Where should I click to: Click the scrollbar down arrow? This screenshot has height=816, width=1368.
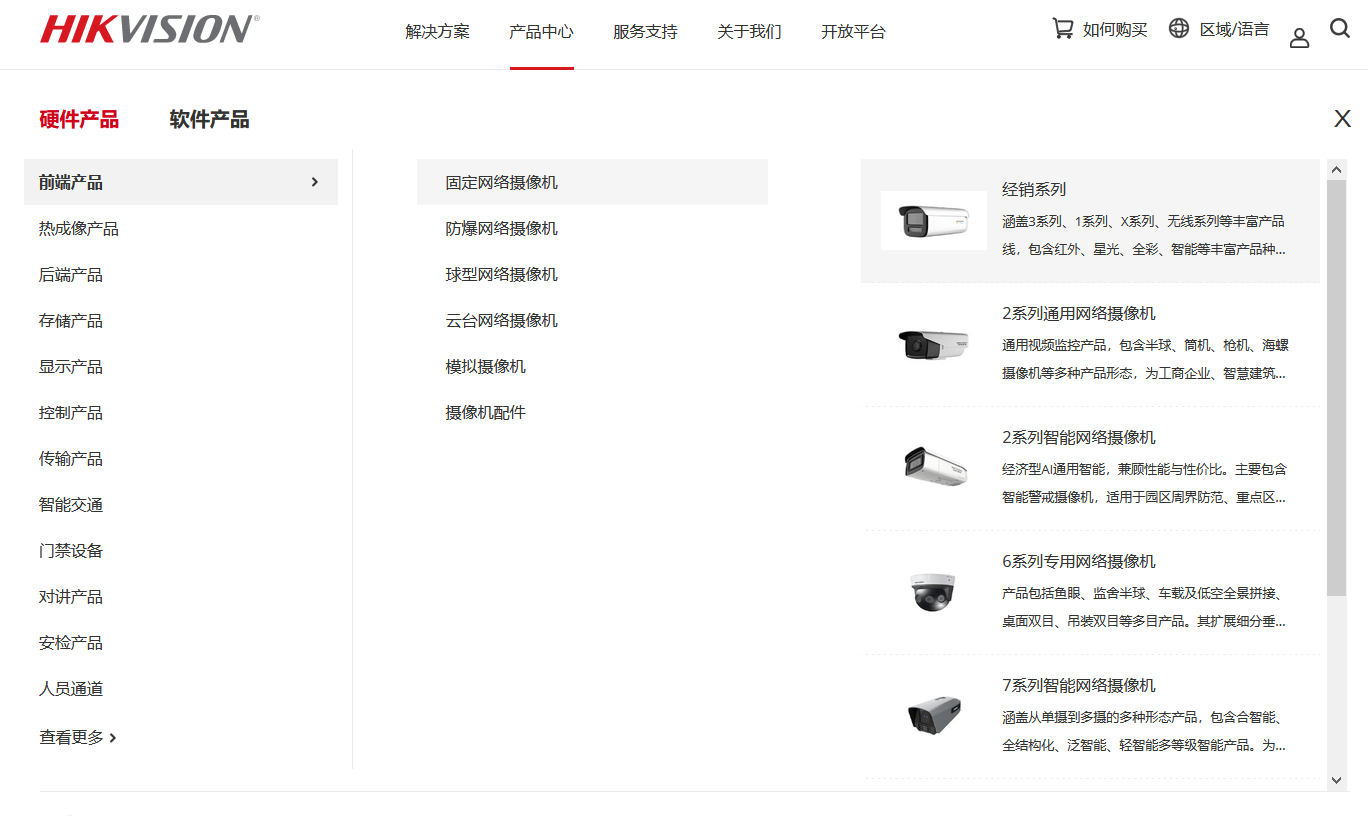[x=1337, y=780]
